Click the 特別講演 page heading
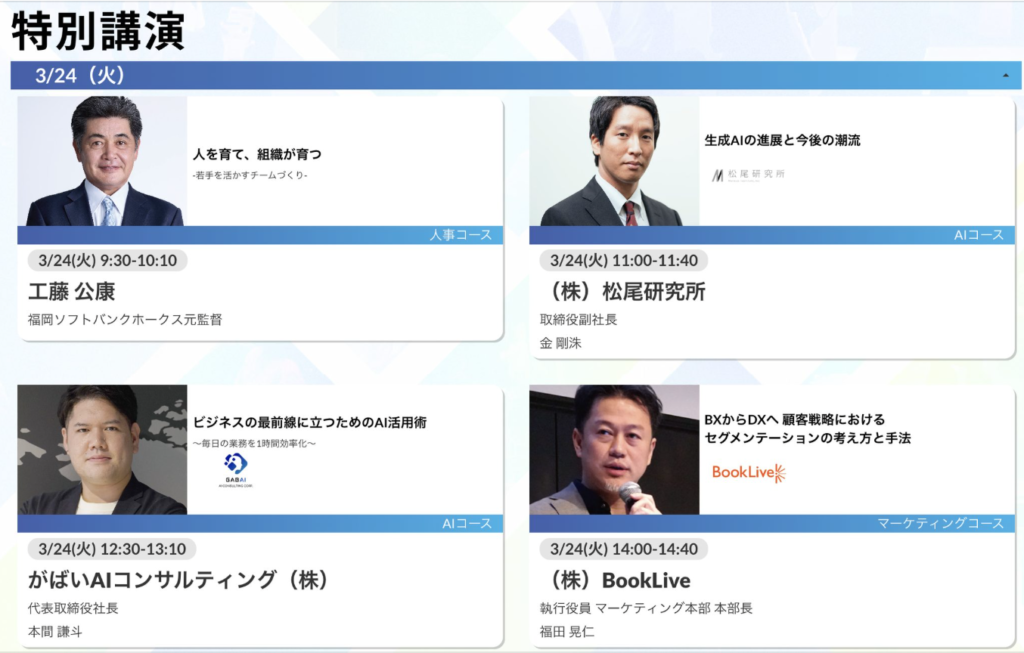1024x653 pixels. tap(98, 31)
